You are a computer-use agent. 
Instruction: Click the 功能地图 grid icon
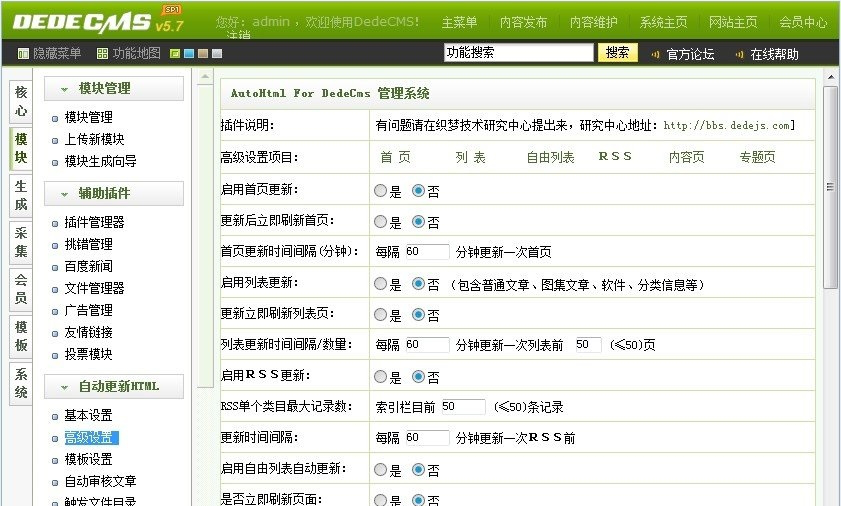point(102,54)
